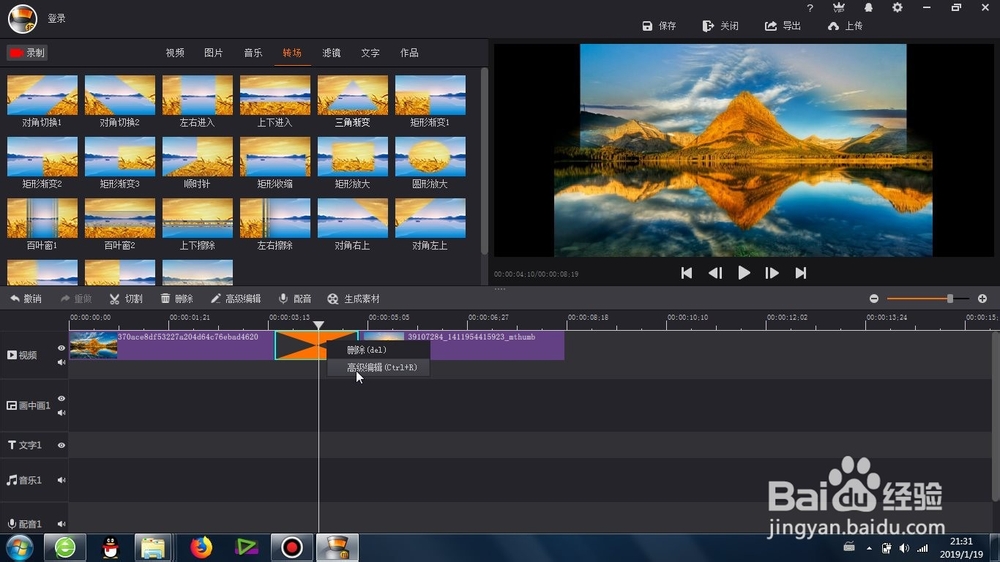This screenshot has height=562, width=1000.
Task: Open the file explorer taskbar icon
Action: click(x=153, y=547)
